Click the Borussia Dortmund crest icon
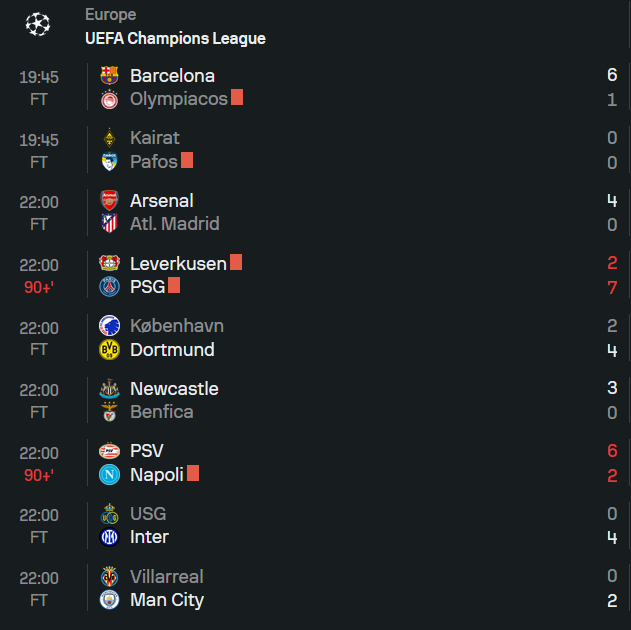Screen dimensions: 631x630 [x=109, y=350]
